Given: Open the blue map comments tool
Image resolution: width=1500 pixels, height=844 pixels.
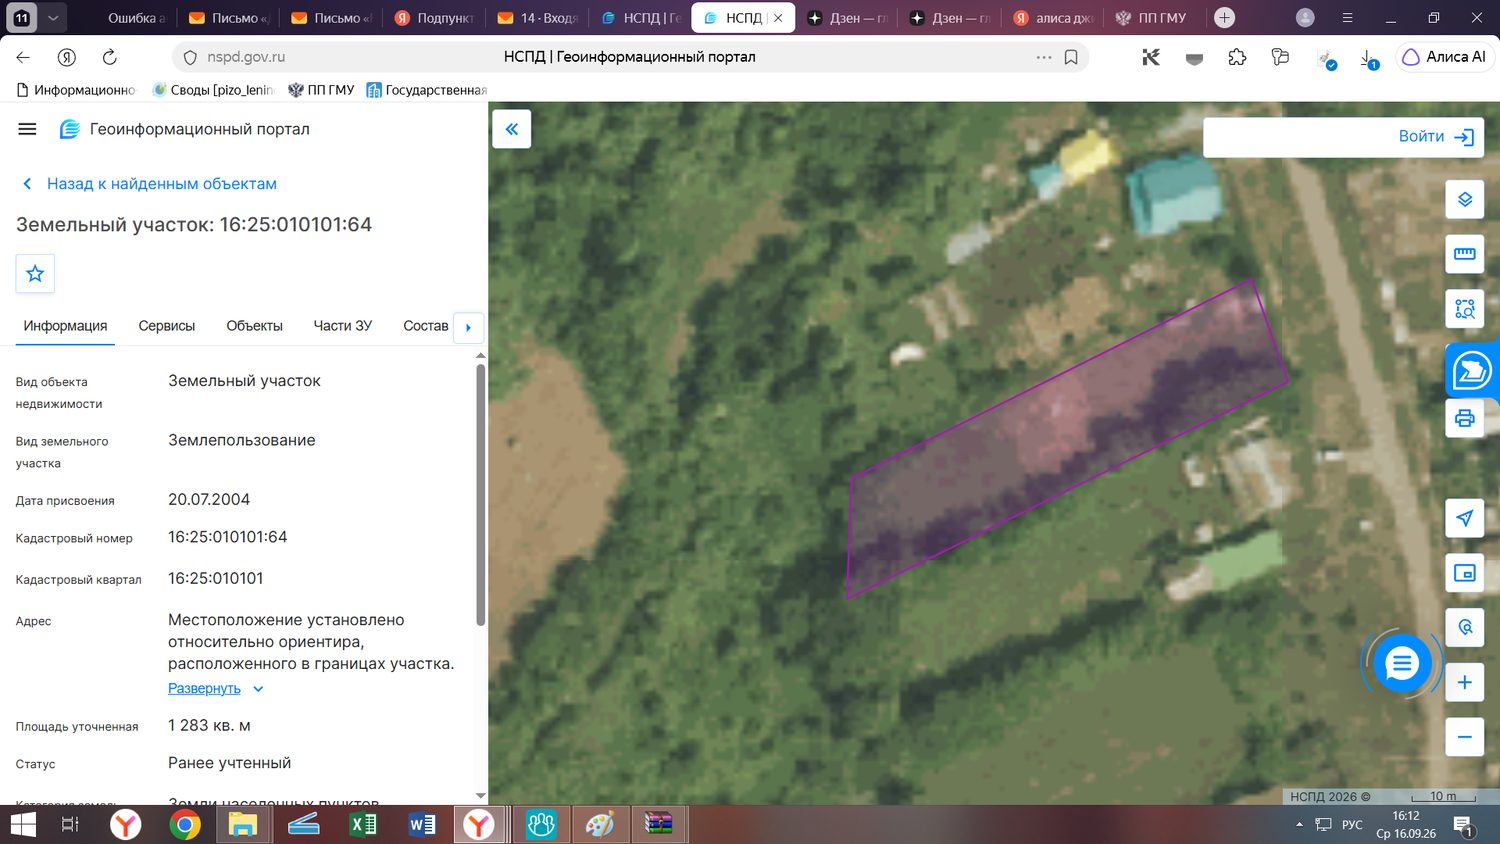Looking at the screenshot, I should [x=1471, y=371].
